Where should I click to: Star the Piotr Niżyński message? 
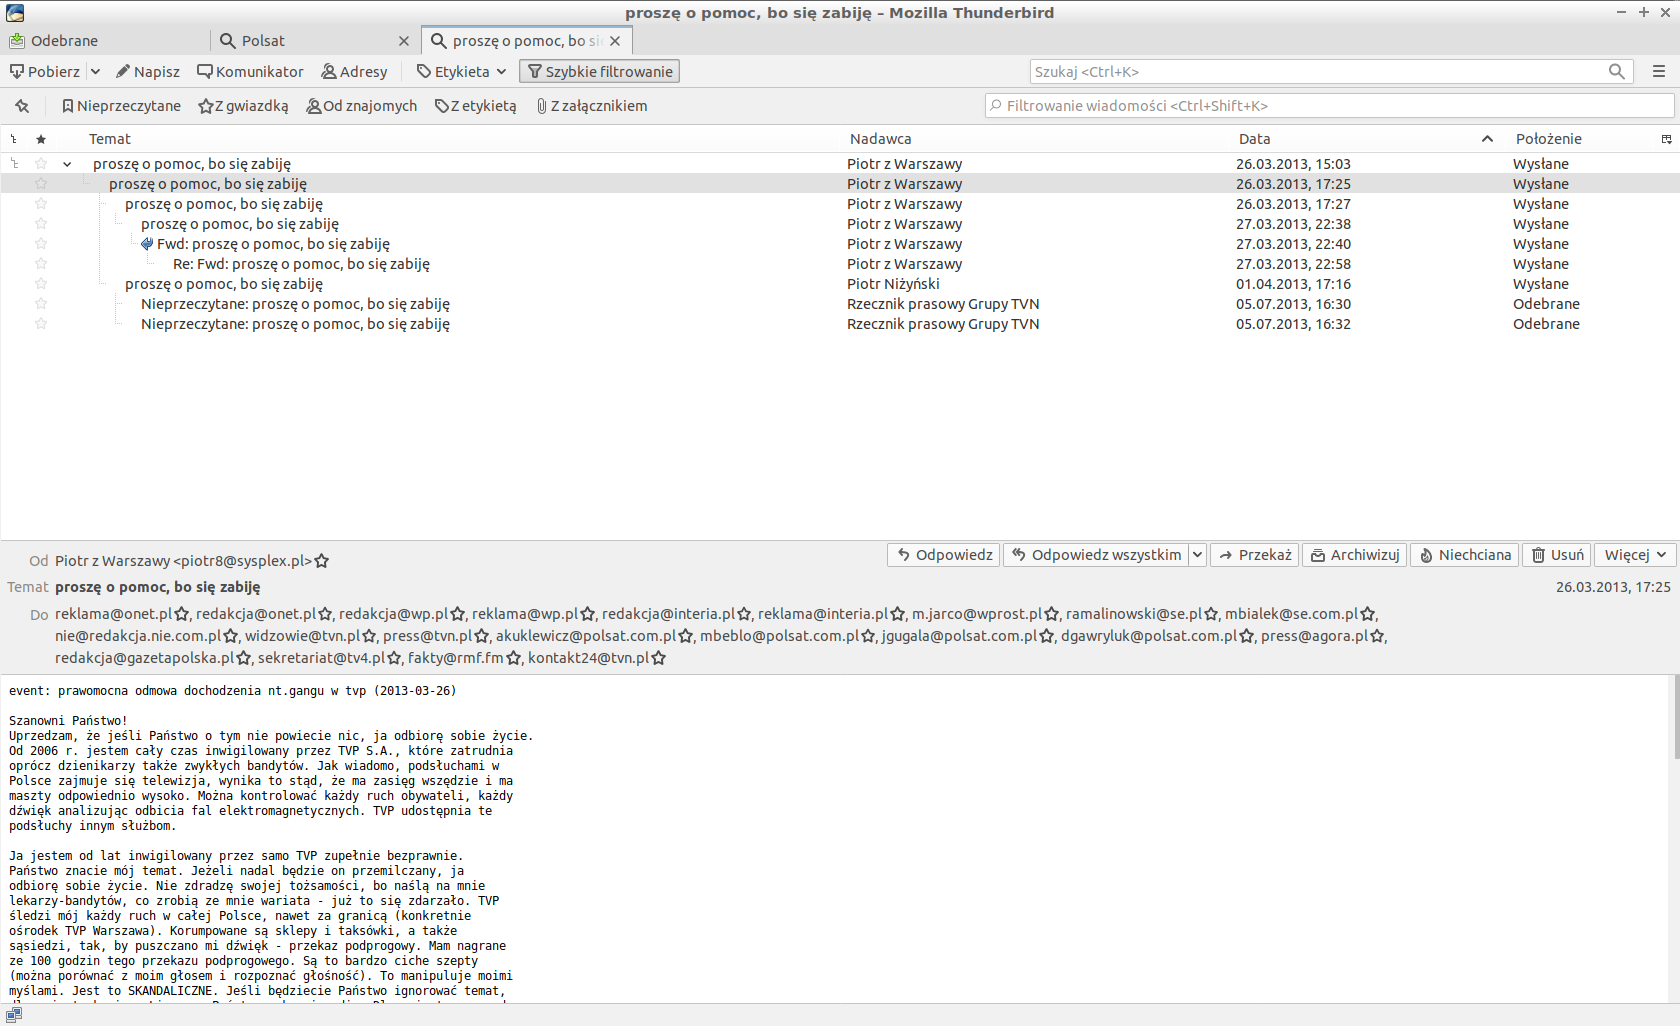pyautogui.click(x=41, y=283)
